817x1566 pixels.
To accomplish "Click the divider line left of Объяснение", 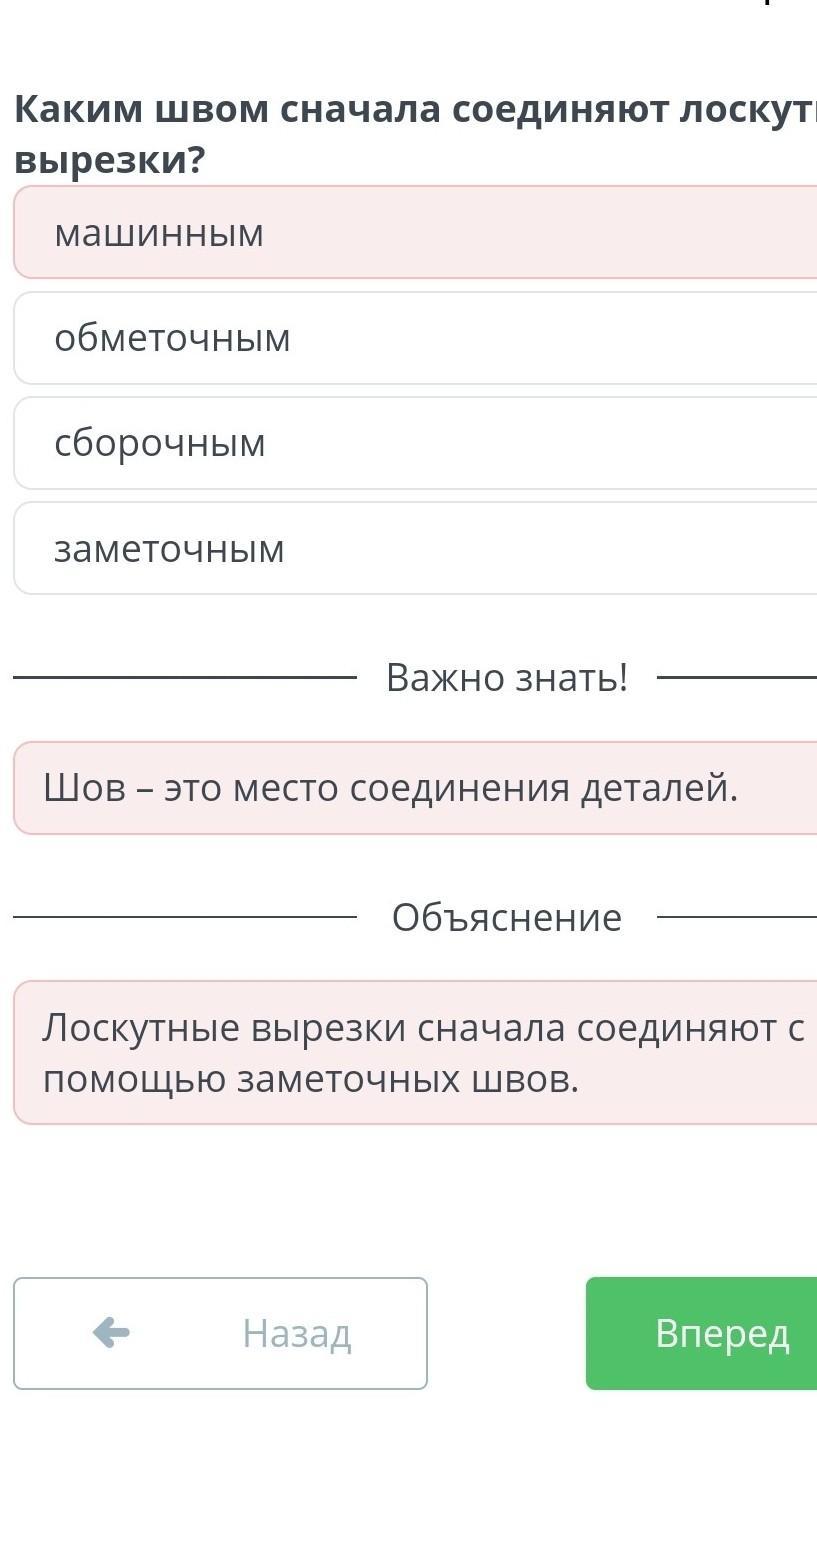I will click(x=185, y=916).
